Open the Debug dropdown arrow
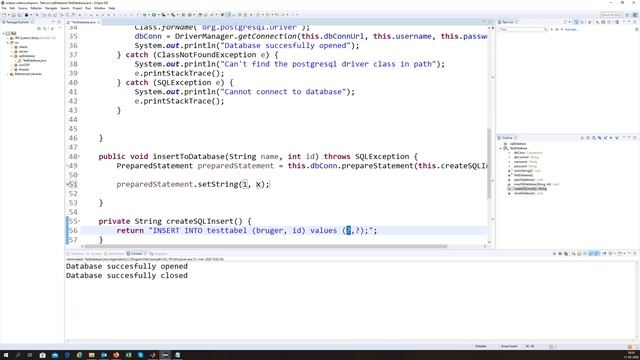The image size is (640, 360). coord(149,15)
